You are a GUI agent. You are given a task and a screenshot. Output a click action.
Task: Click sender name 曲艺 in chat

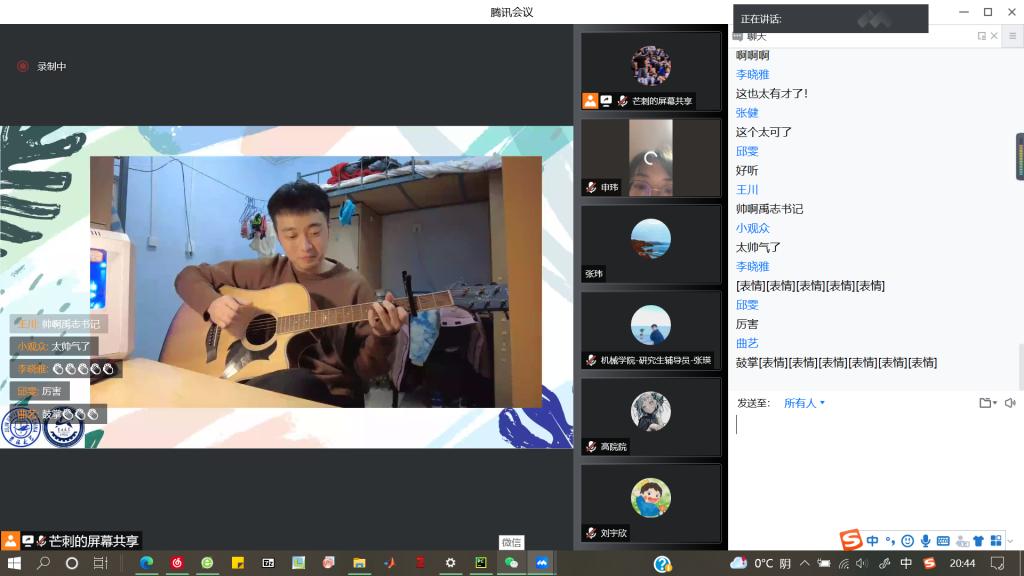747,343
